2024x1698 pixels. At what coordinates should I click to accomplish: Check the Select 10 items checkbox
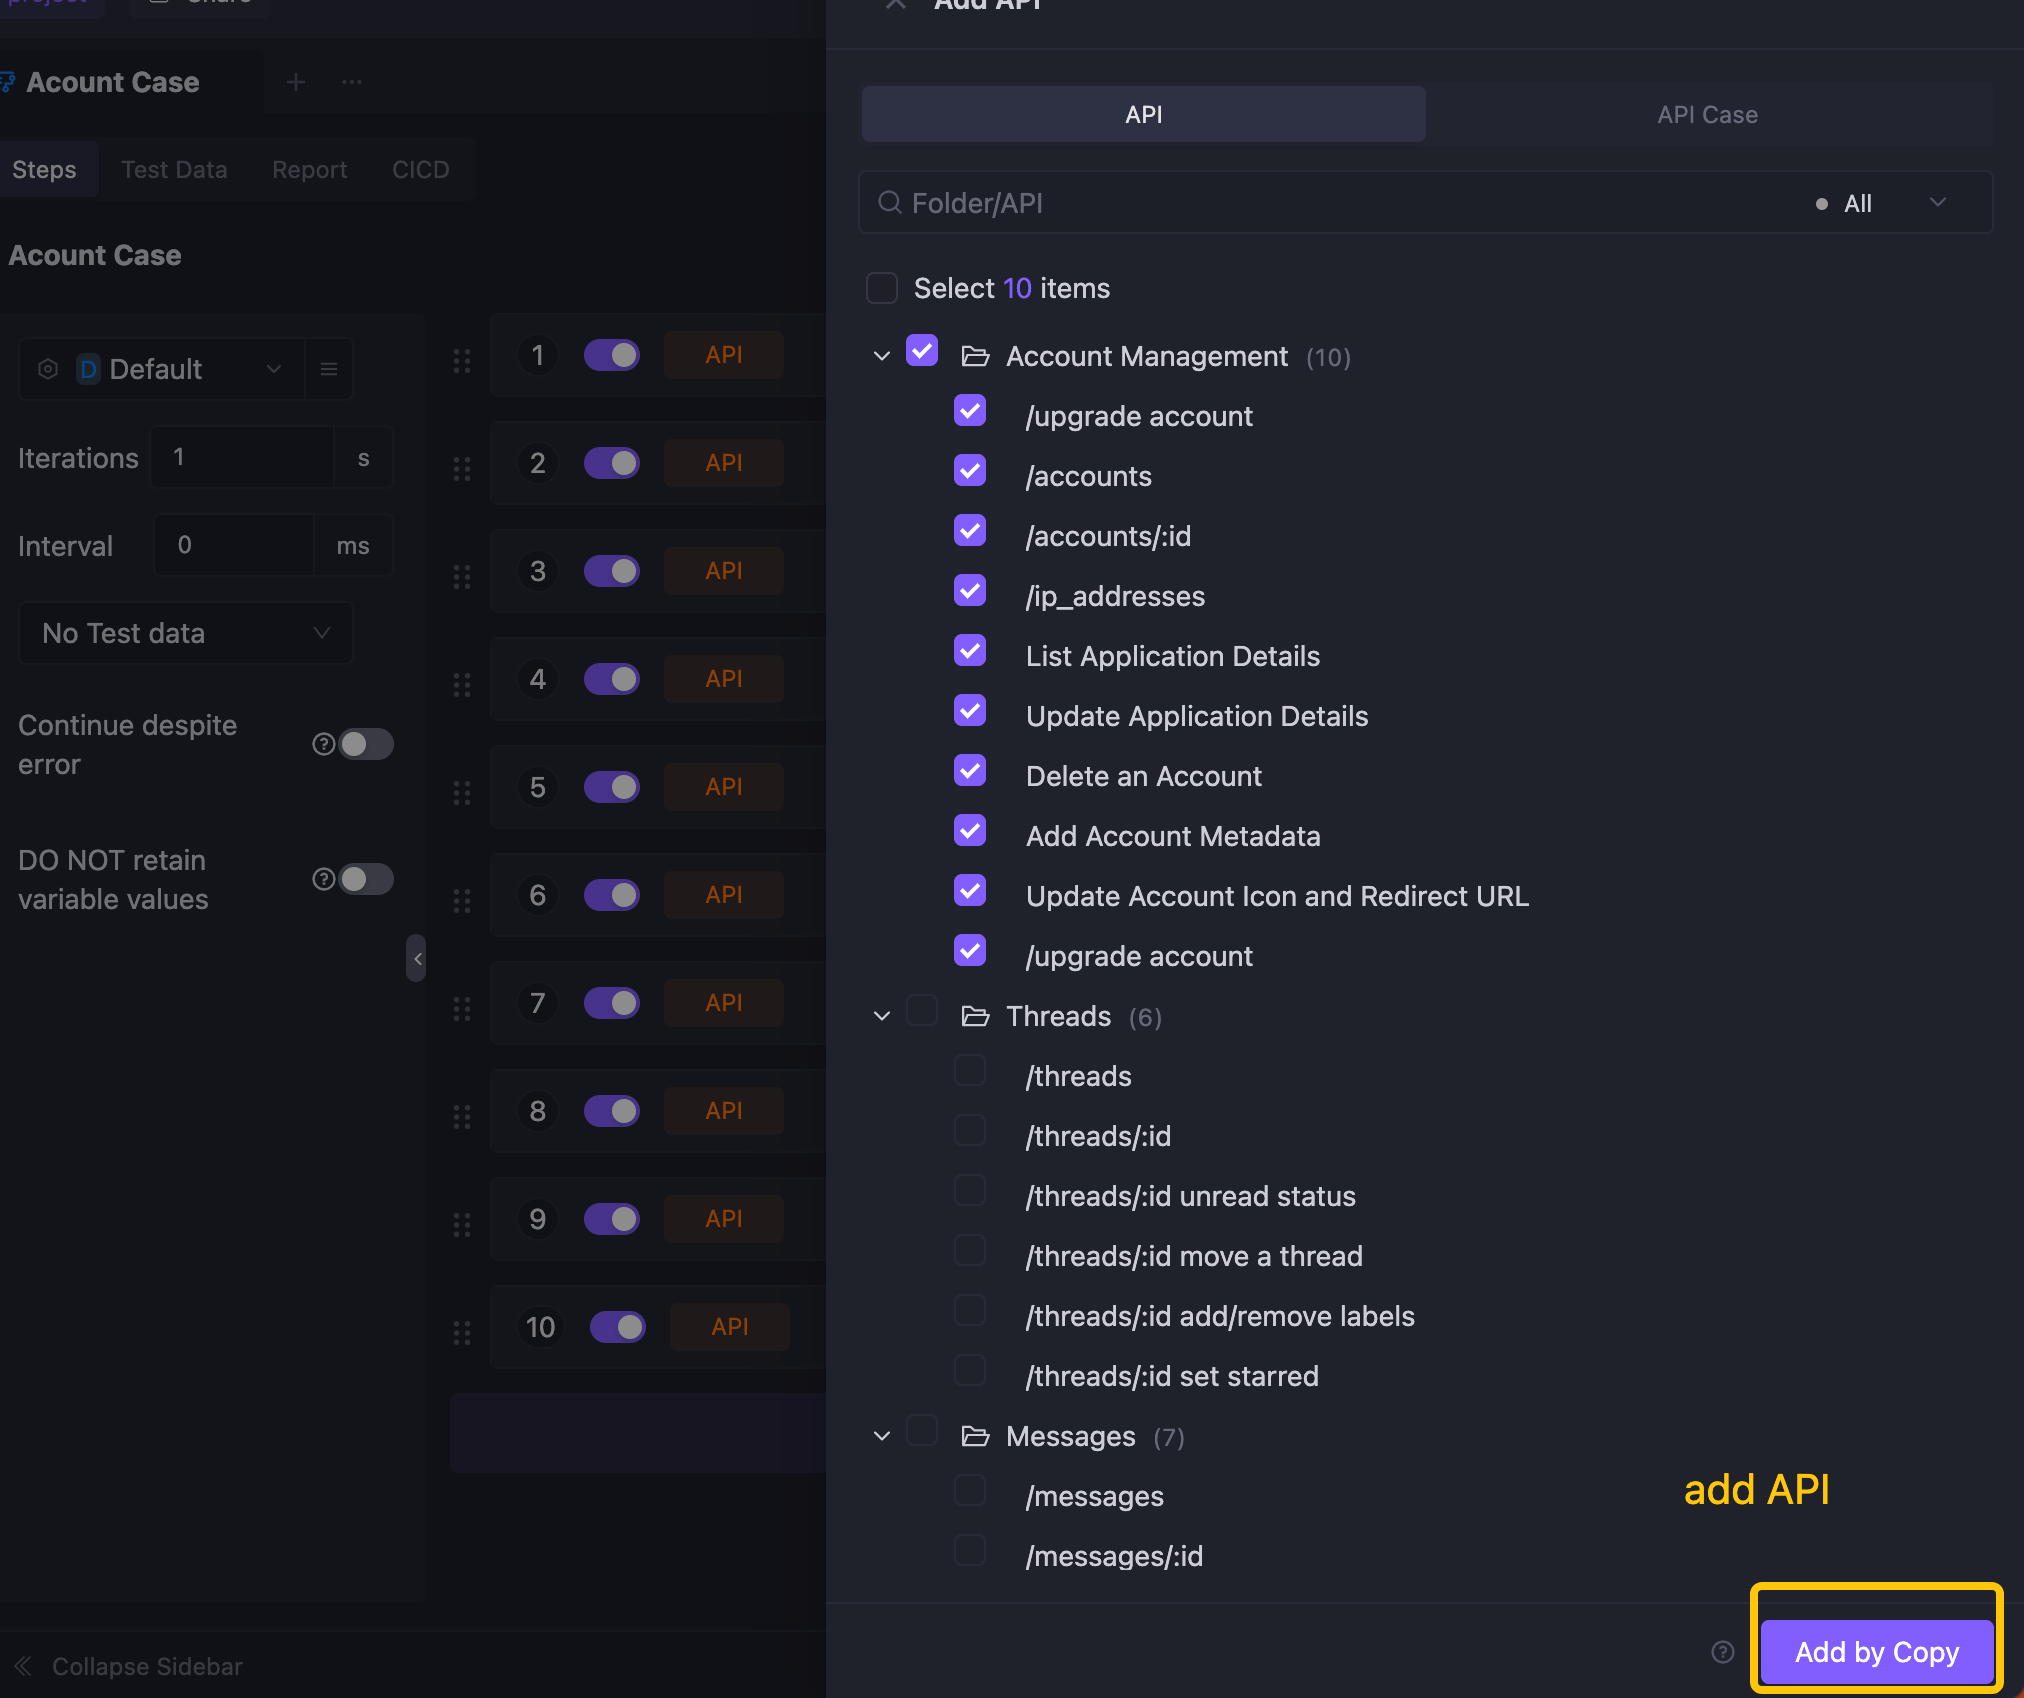coord(882,286)
